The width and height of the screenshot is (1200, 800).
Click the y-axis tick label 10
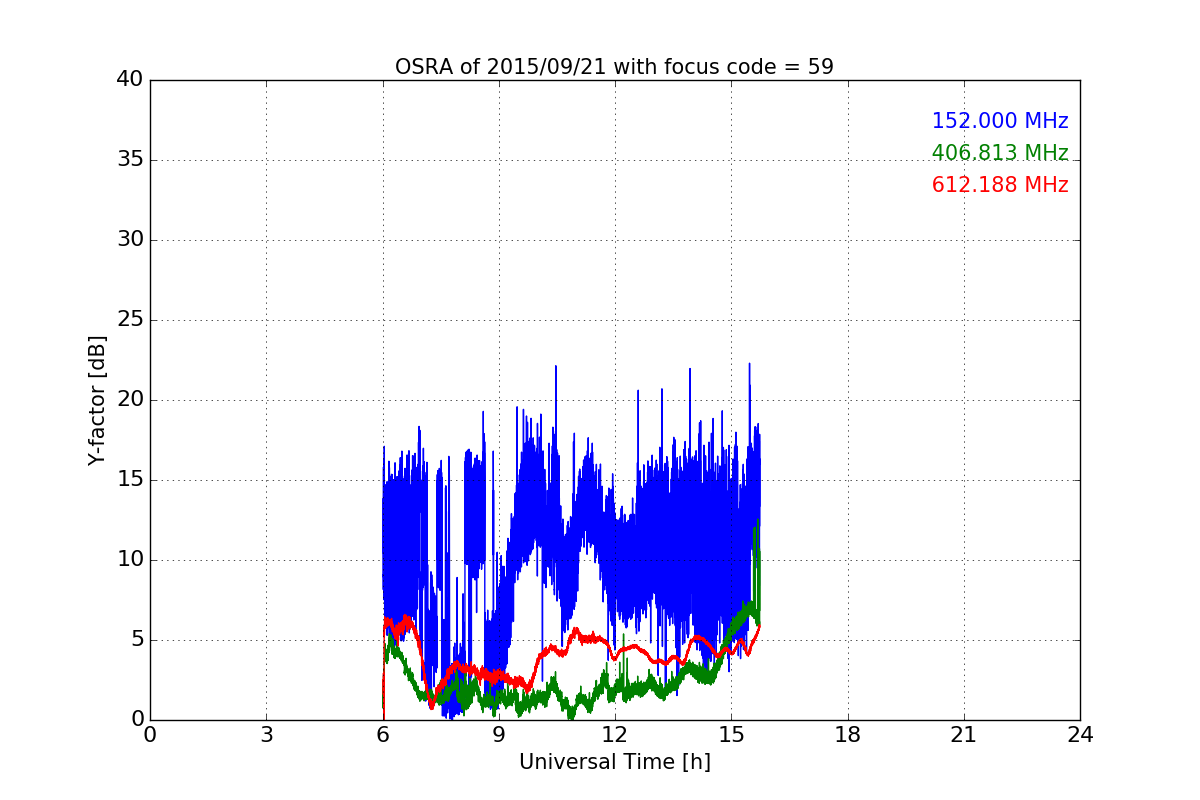[130, 560]
